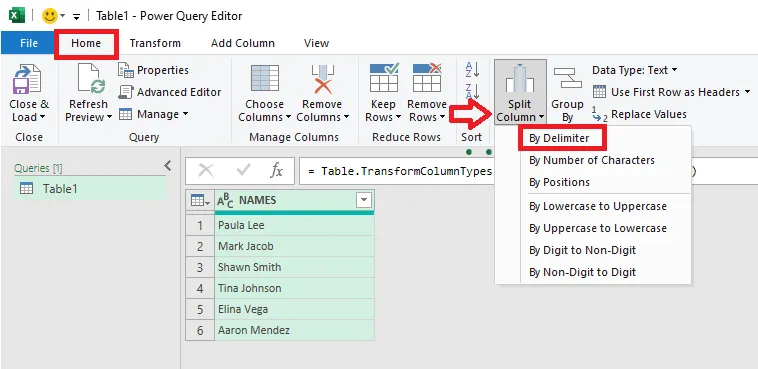Image resolution: width=758 pixels, height=369 pixels.
Task: Click the smiley feedback icon
Action: (x=49, y=16)
